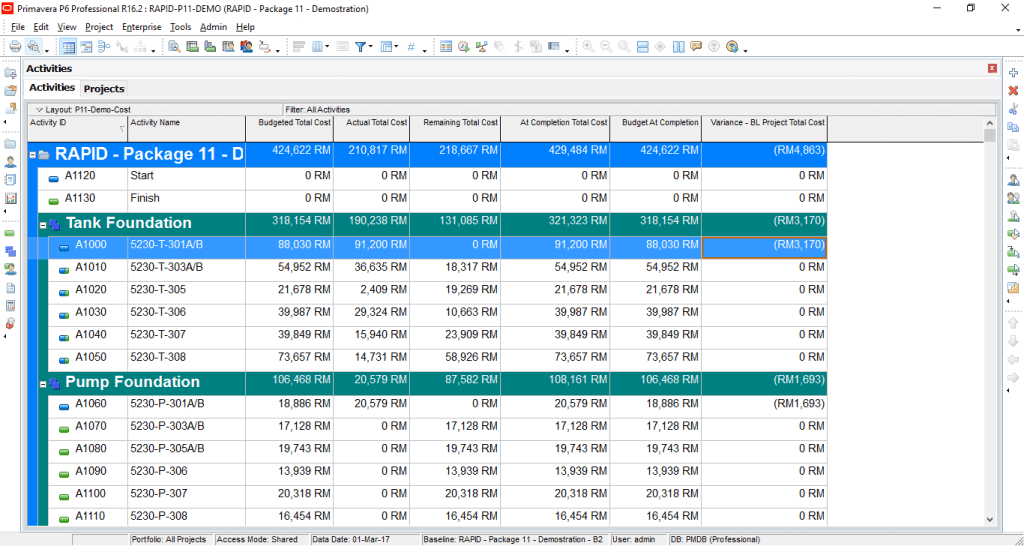Viewport: 1024px width, 546px height.
Task: Click red X Delete icon on right bar
Action: coord(1013,90)
